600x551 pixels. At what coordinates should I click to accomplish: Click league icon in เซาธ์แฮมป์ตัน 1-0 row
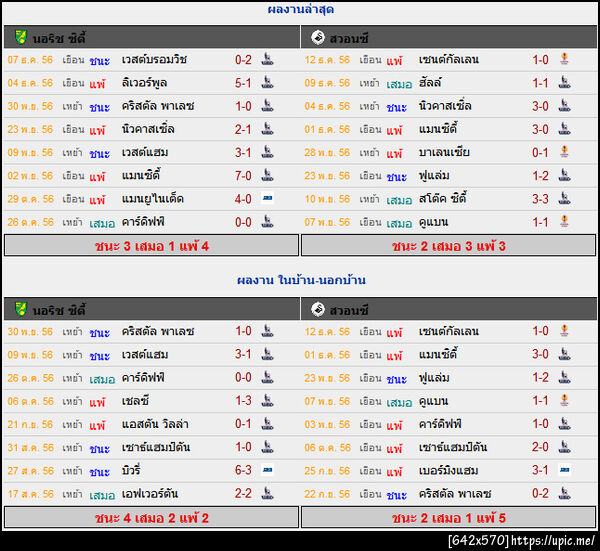point(267,447)
